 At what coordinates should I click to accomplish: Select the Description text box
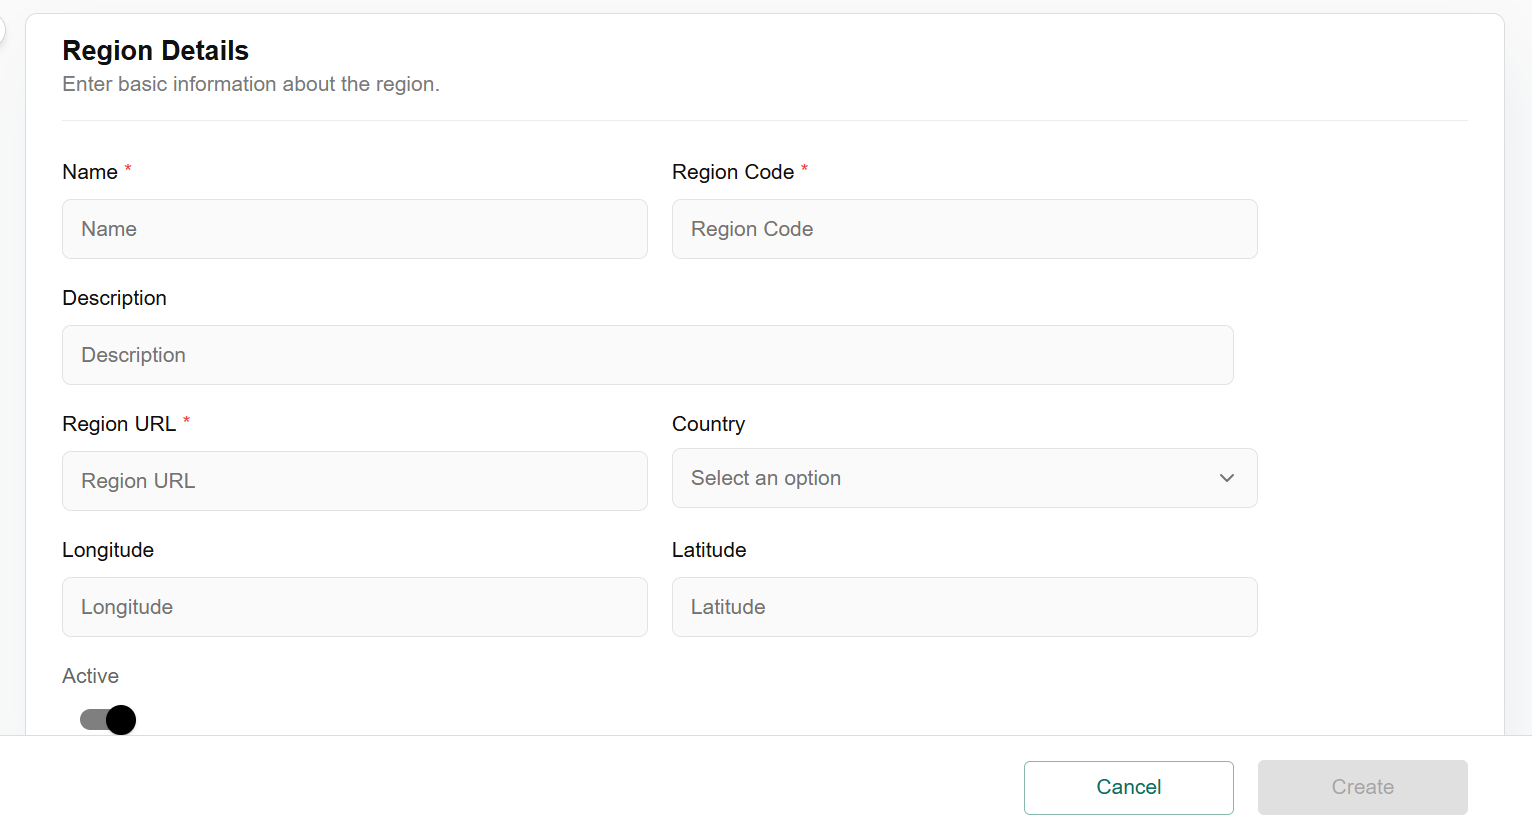point(647,355)
